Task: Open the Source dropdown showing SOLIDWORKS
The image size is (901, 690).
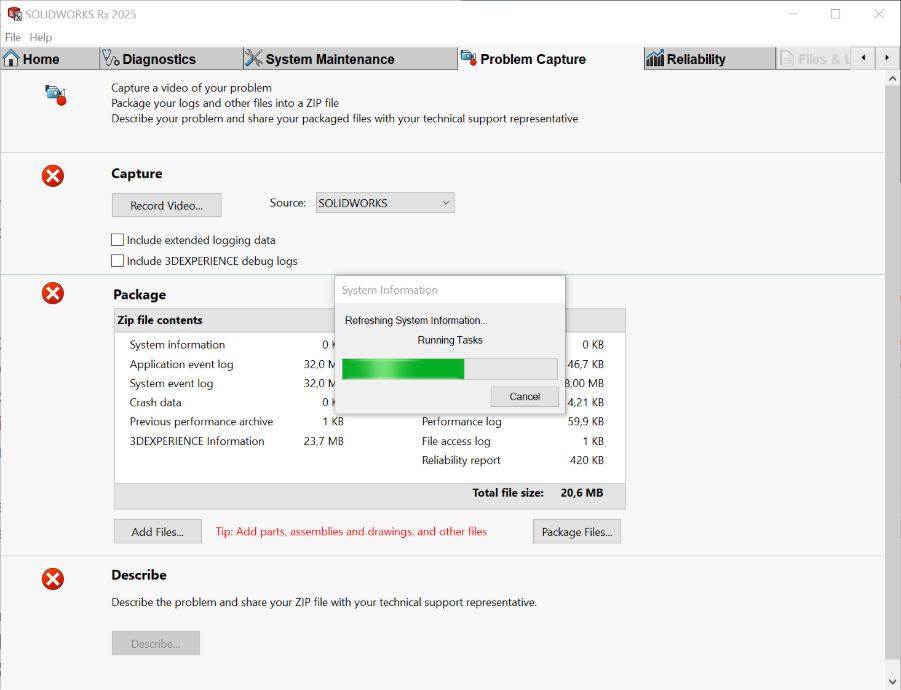Action: point(385,203)
